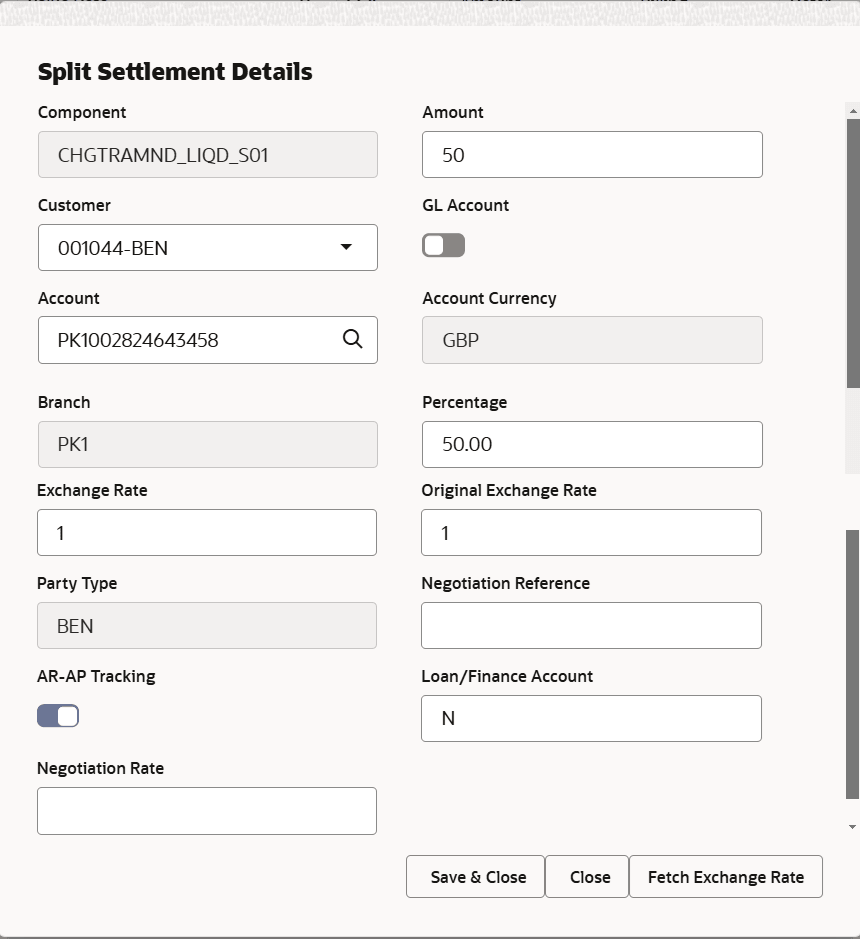This screenshot has height=940, width=860.
Task: Click the Original Exchange Rate field
Action: pyautogui.click(x=591, y=532)
